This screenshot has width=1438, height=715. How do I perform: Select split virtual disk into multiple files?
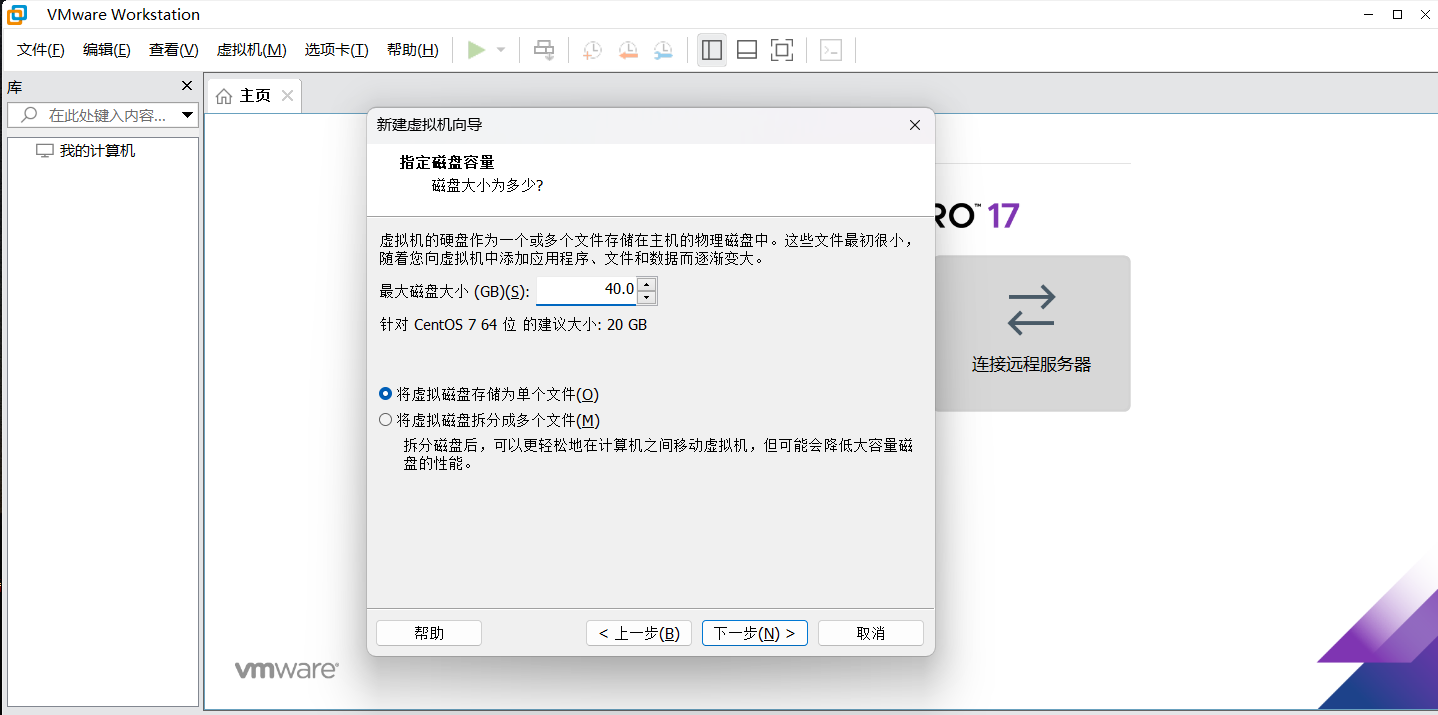490,420
